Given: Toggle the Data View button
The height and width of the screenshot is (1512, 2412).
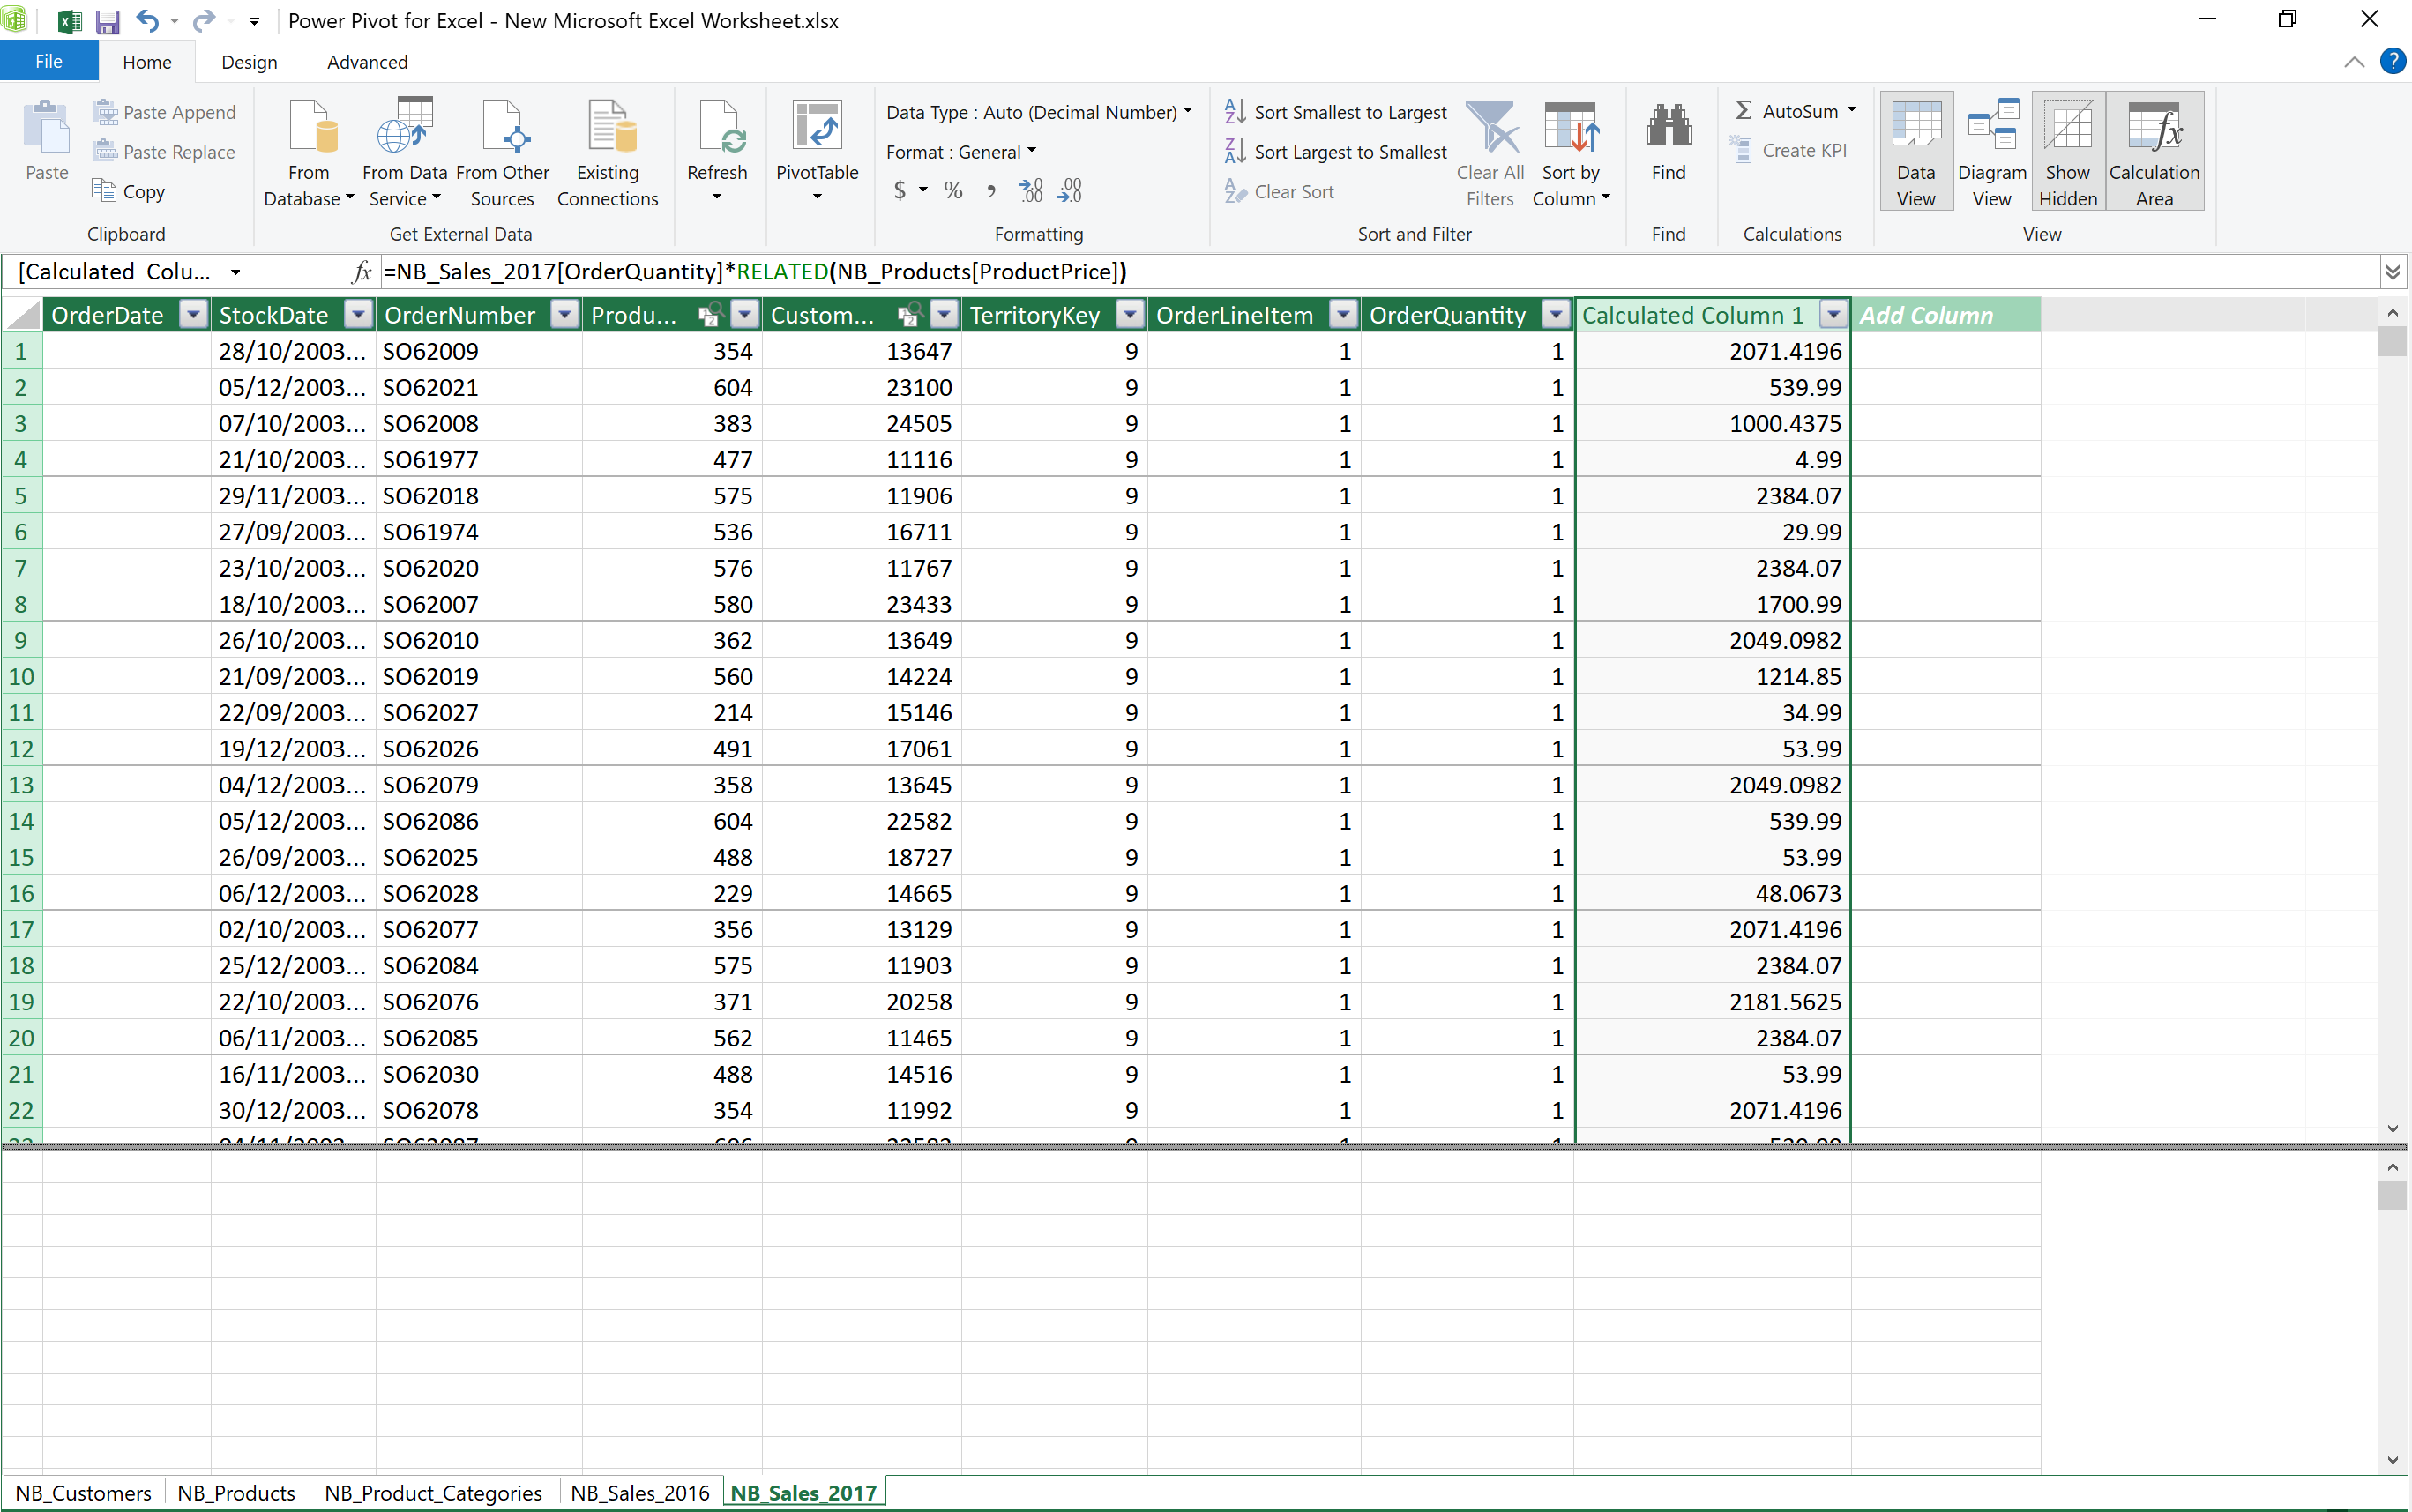Looking at the screenshot, I should [1915, 150].
